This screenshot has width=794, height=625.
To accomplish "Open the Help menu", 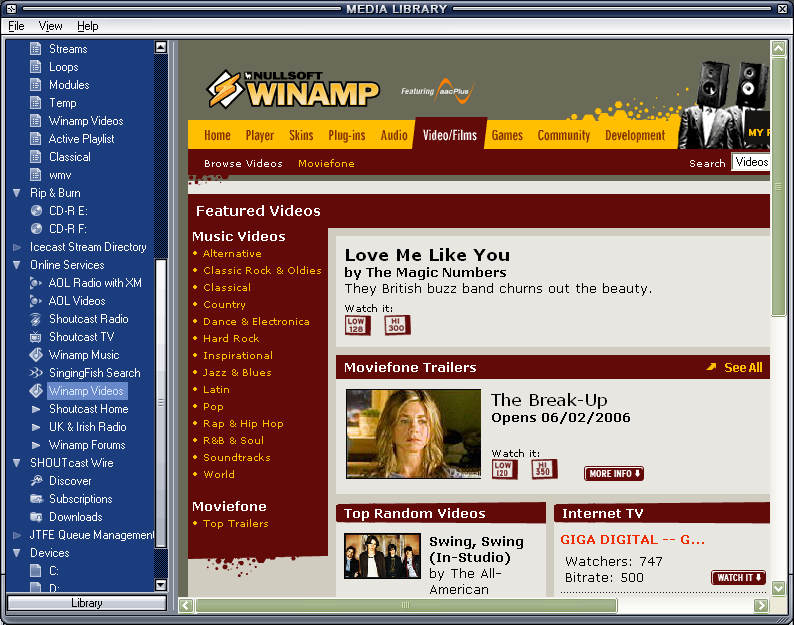I will point(88,26).
